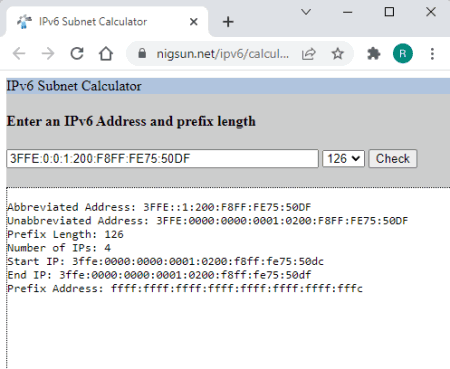Click the Unabbreviated Address result line

point(207,221)
